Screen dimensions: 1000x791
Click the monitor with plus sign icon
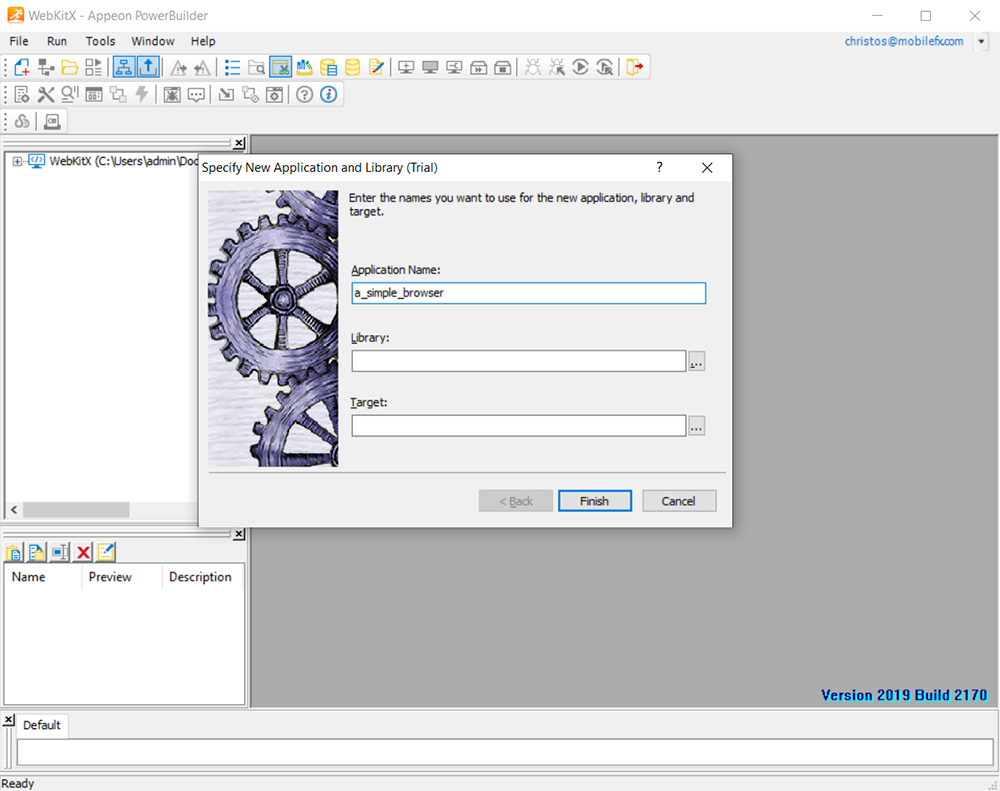pos(406,67)
